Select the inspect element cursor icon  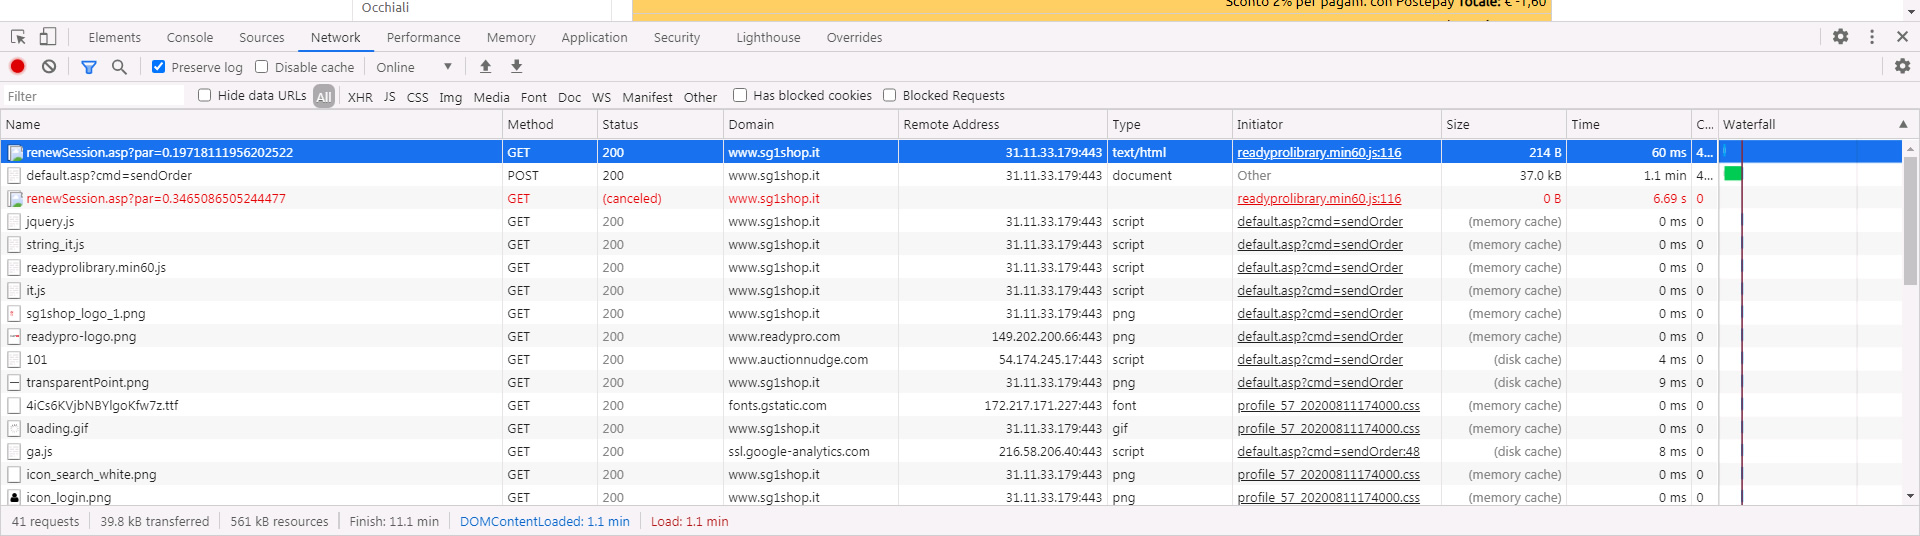coord(18,37)
